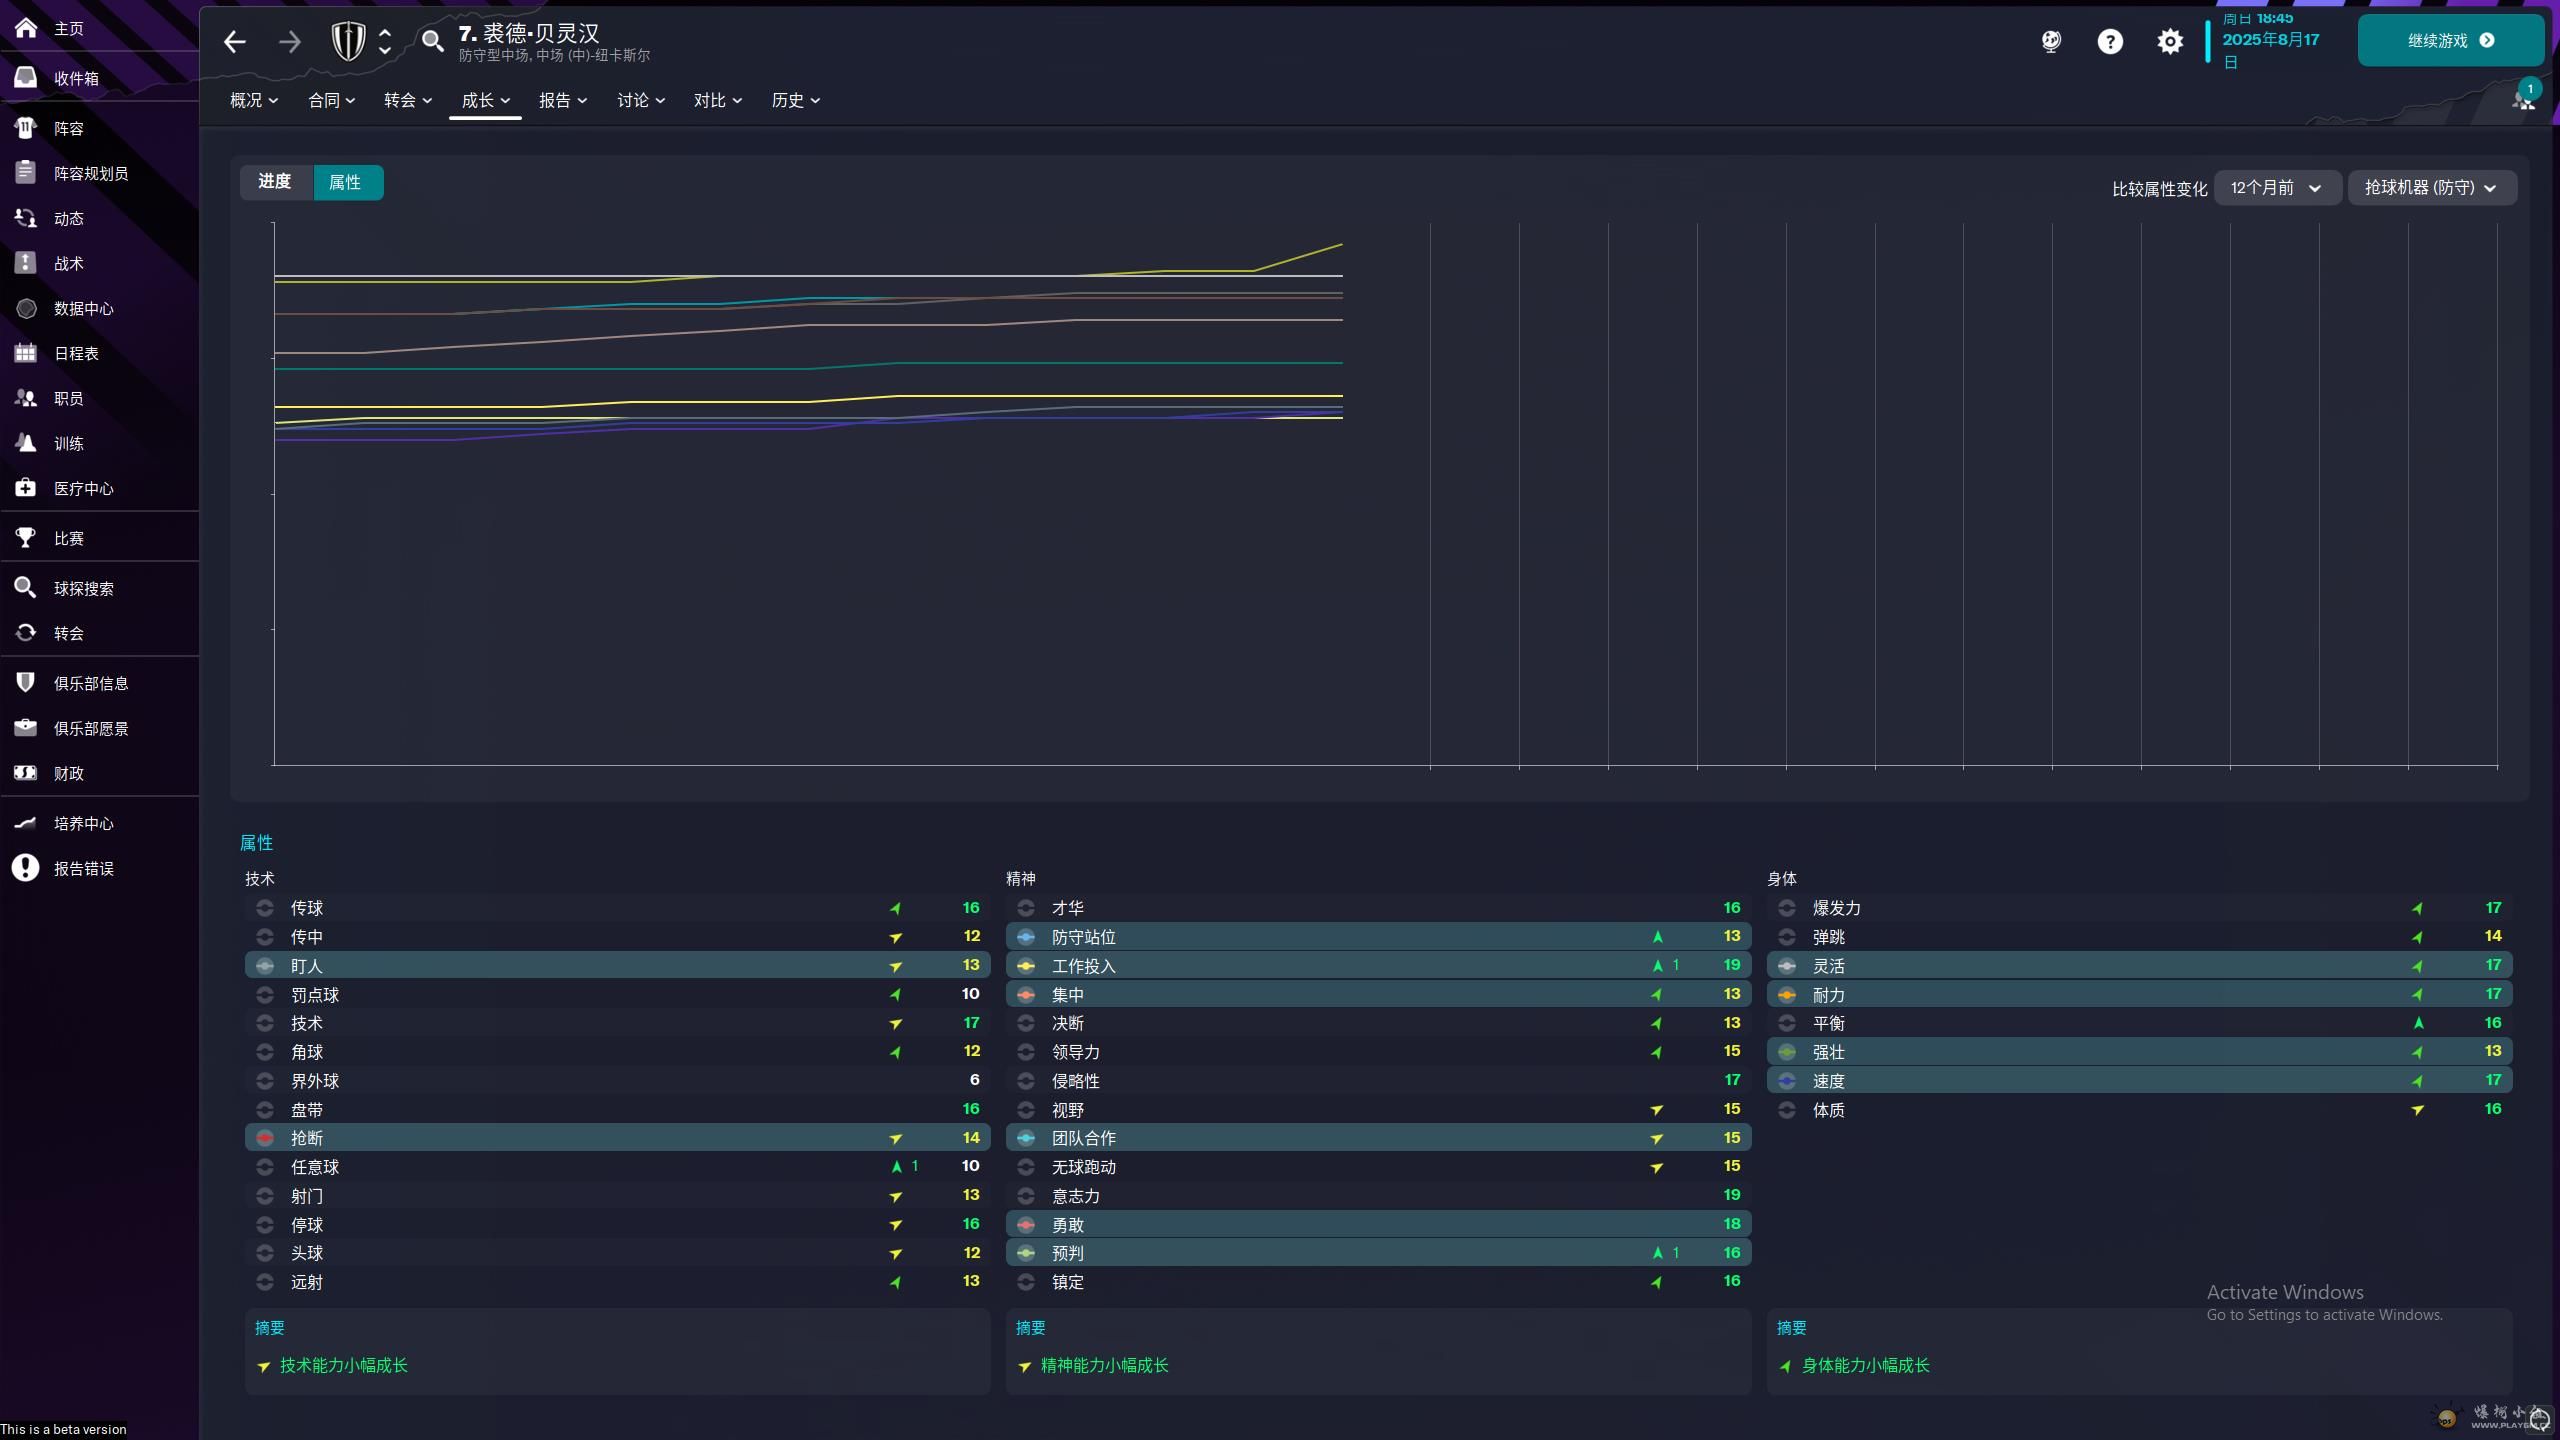Toggle graph line for 耐力 attribute

[x=1787, y=995]
